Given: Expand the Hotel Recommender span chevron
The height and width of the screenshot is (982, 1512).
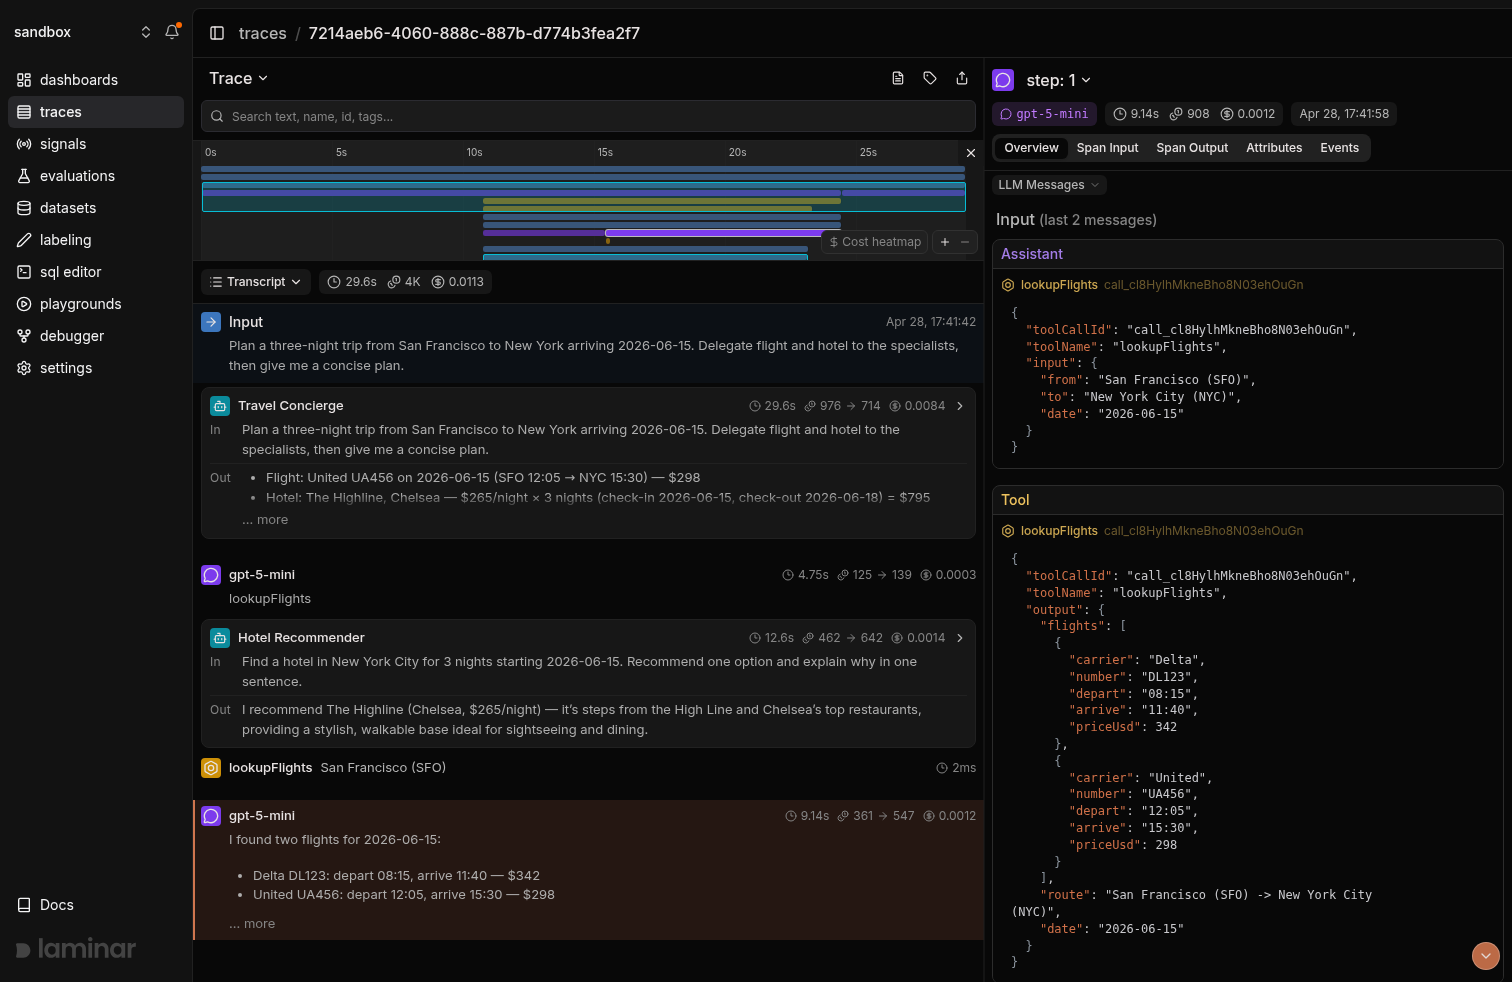Looking at the screenshot, I should point(960,638).
